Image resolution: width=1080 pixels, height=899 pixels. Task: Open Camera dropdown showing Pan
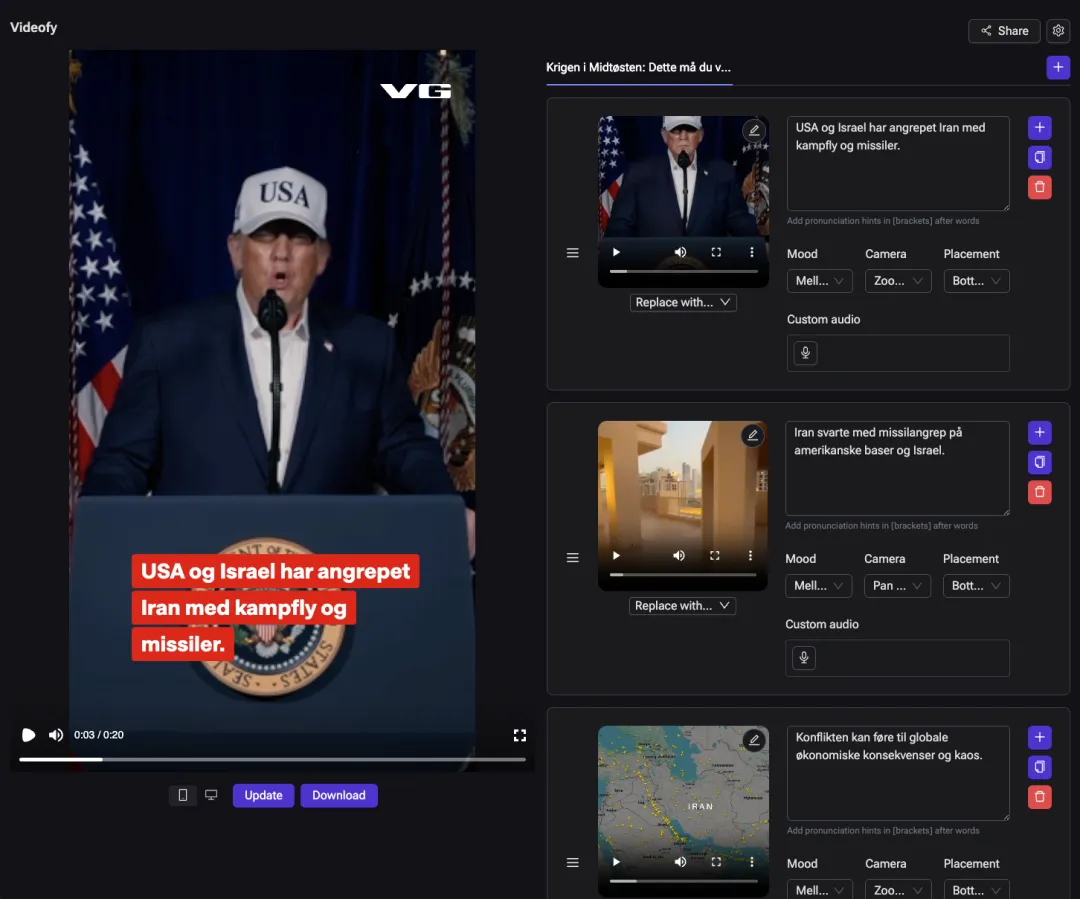click(x=897, y=586)
